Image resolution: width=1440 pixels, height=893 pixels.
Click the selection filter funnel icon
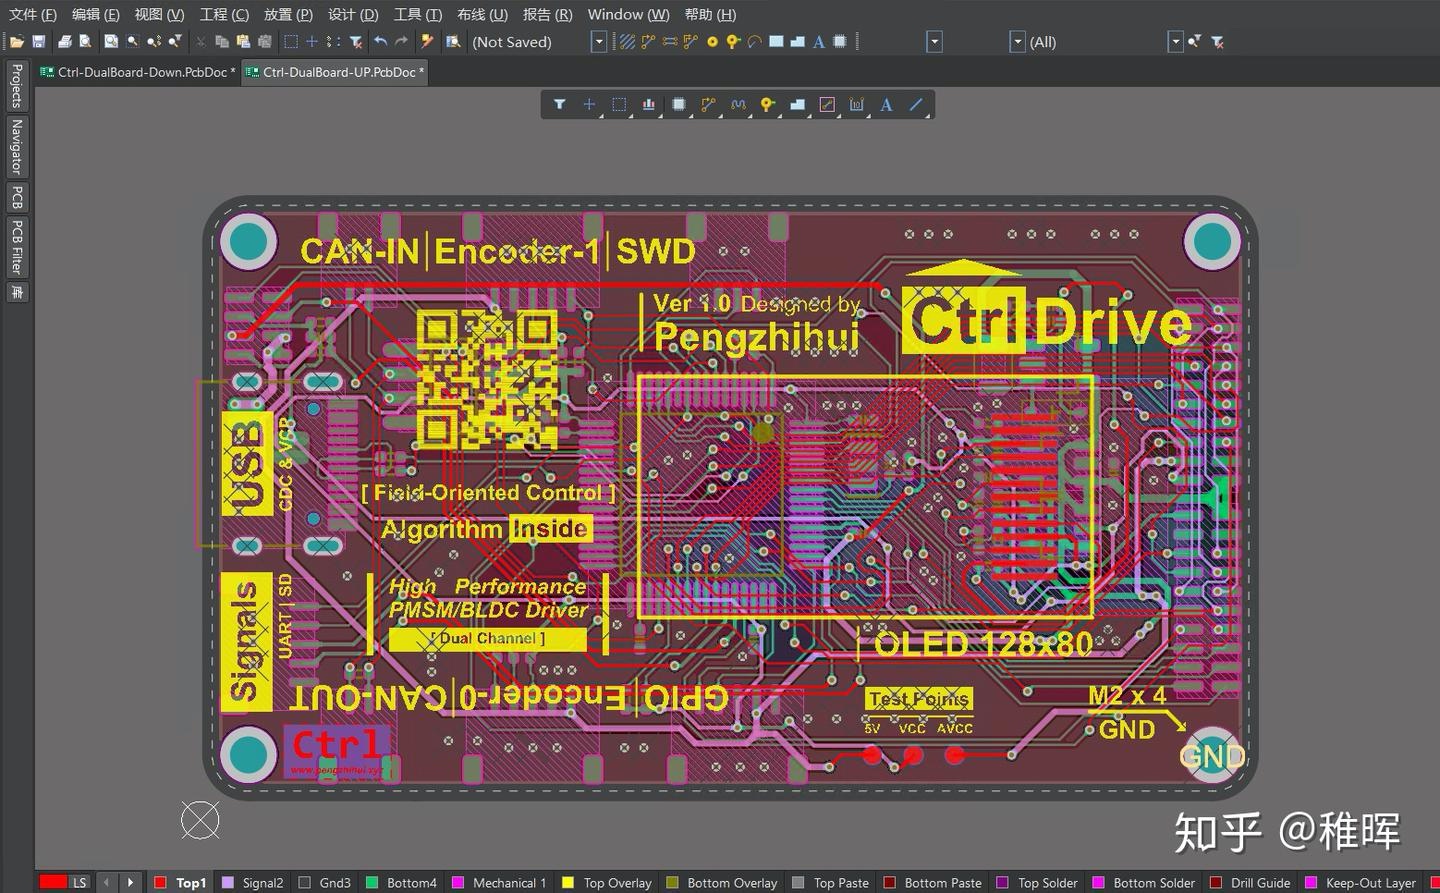(559, 104)
